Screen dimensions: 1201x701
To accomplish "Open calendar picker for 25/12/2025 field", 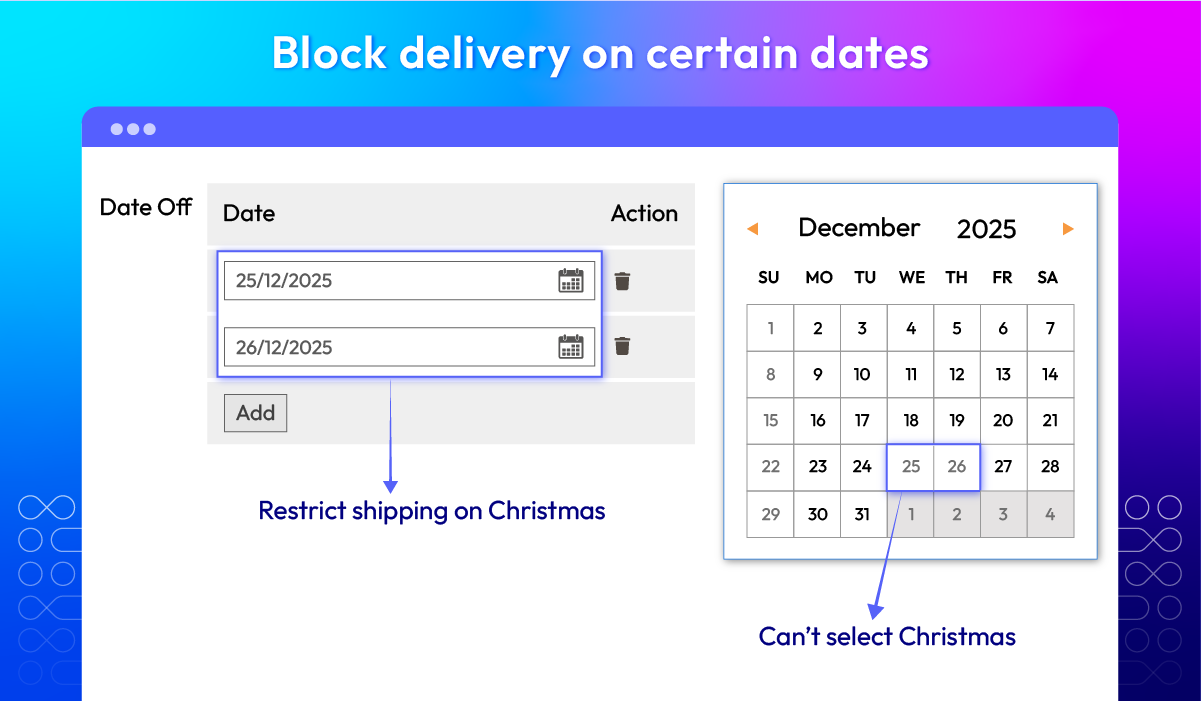I will coord(571,281).
